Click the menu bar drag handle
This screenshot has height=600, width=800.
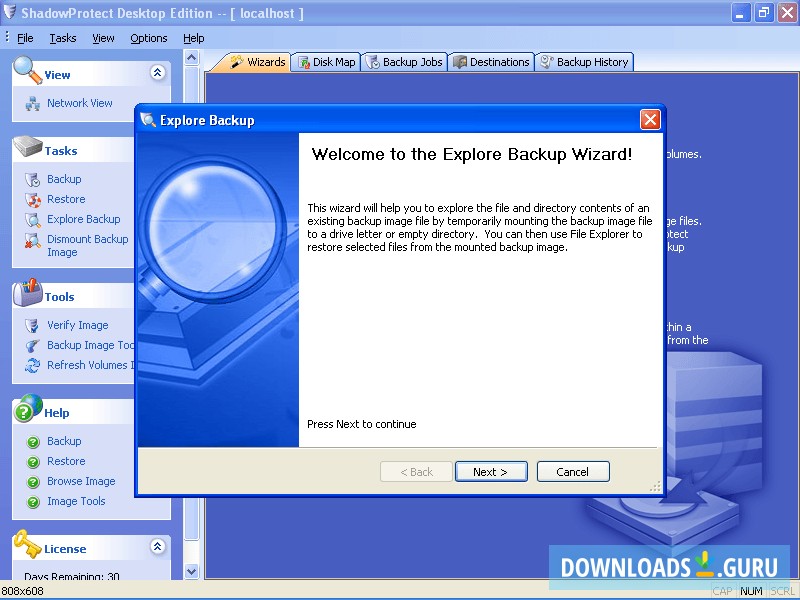click(x=7, y=37)
